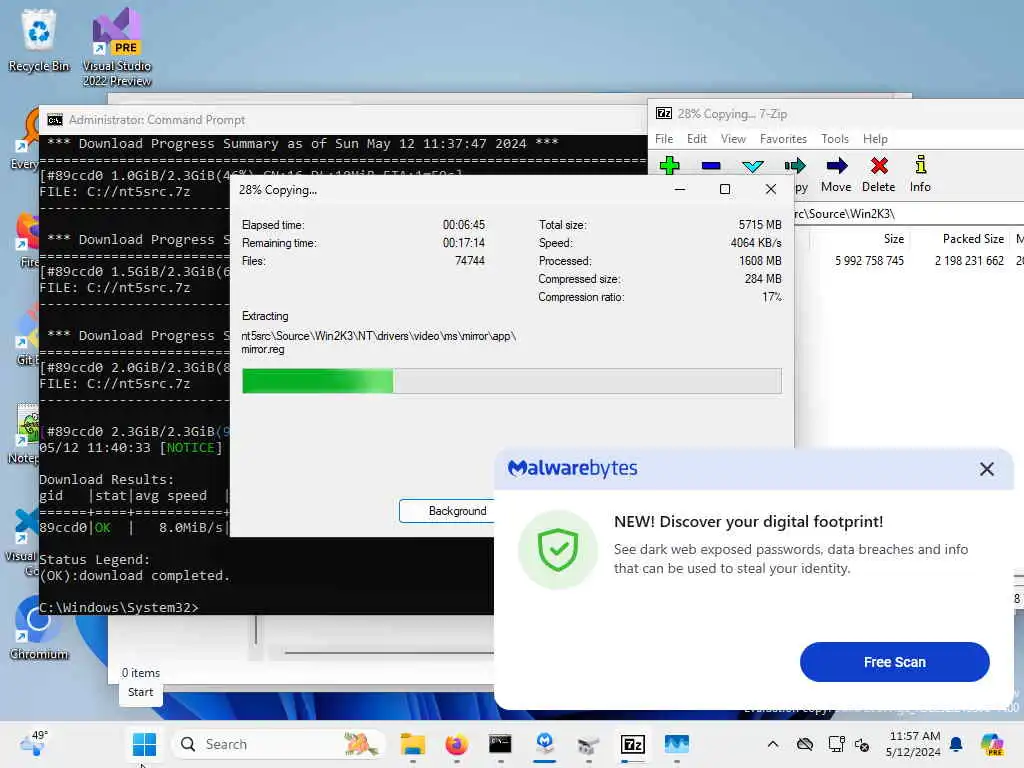The height and width of the screenshot is (768, 1024).
Task: Open the Recycle Bin desktop icon
Action: 39,40
